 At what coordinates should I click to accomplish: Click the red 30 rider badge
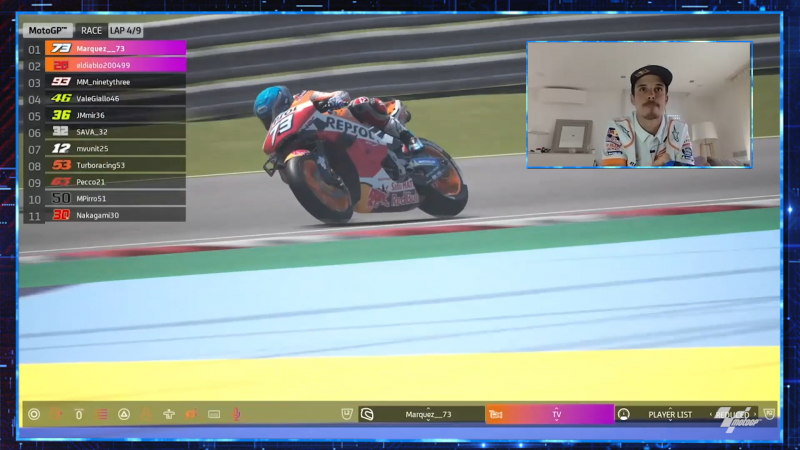(x=61, y=215)
